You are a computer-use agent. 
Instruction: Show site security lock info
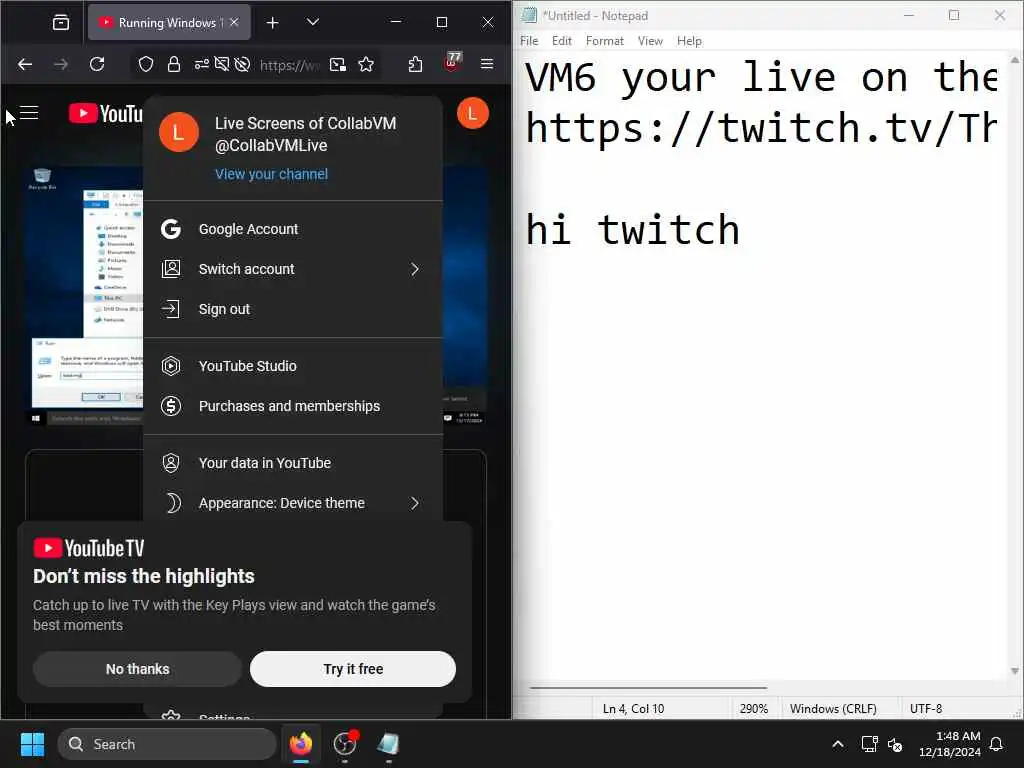(174, 64)
